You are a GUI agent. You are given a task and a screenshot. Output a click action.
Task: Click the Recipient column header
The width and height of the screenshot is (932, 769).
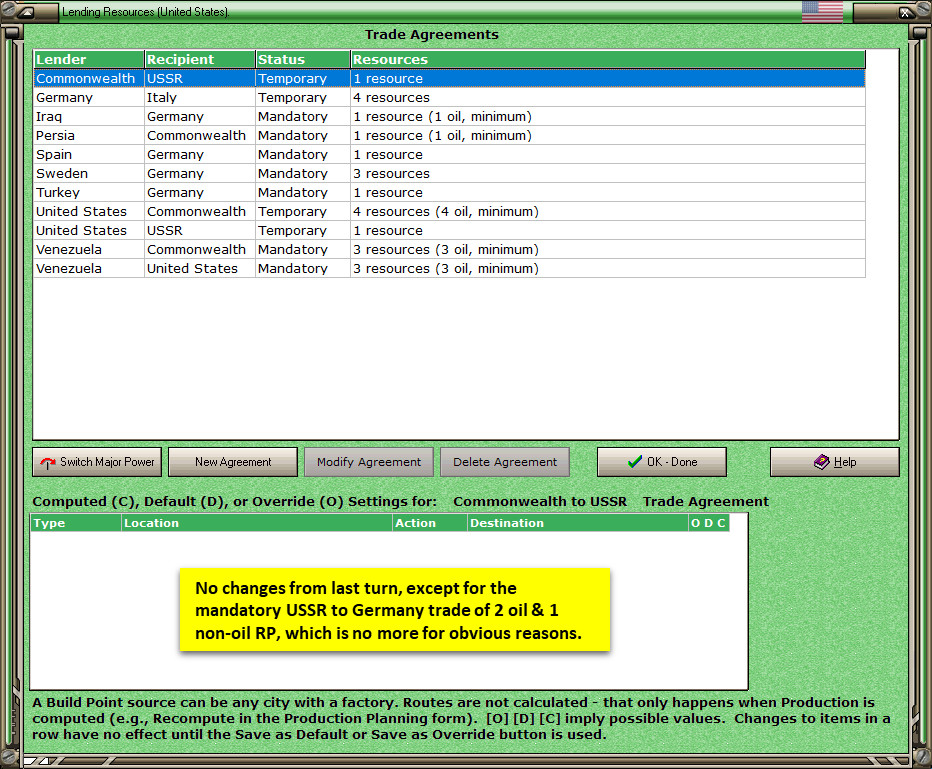pyautogui.click(x=200, y=59)
